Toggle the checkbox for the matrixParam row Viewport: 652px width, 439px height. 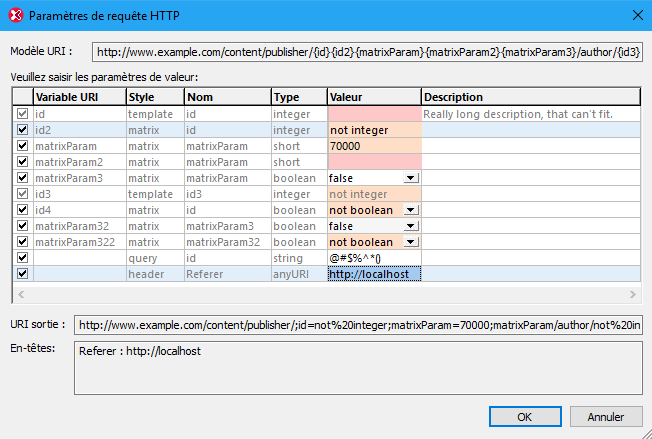pyautogui.click(x=22, y=146)
